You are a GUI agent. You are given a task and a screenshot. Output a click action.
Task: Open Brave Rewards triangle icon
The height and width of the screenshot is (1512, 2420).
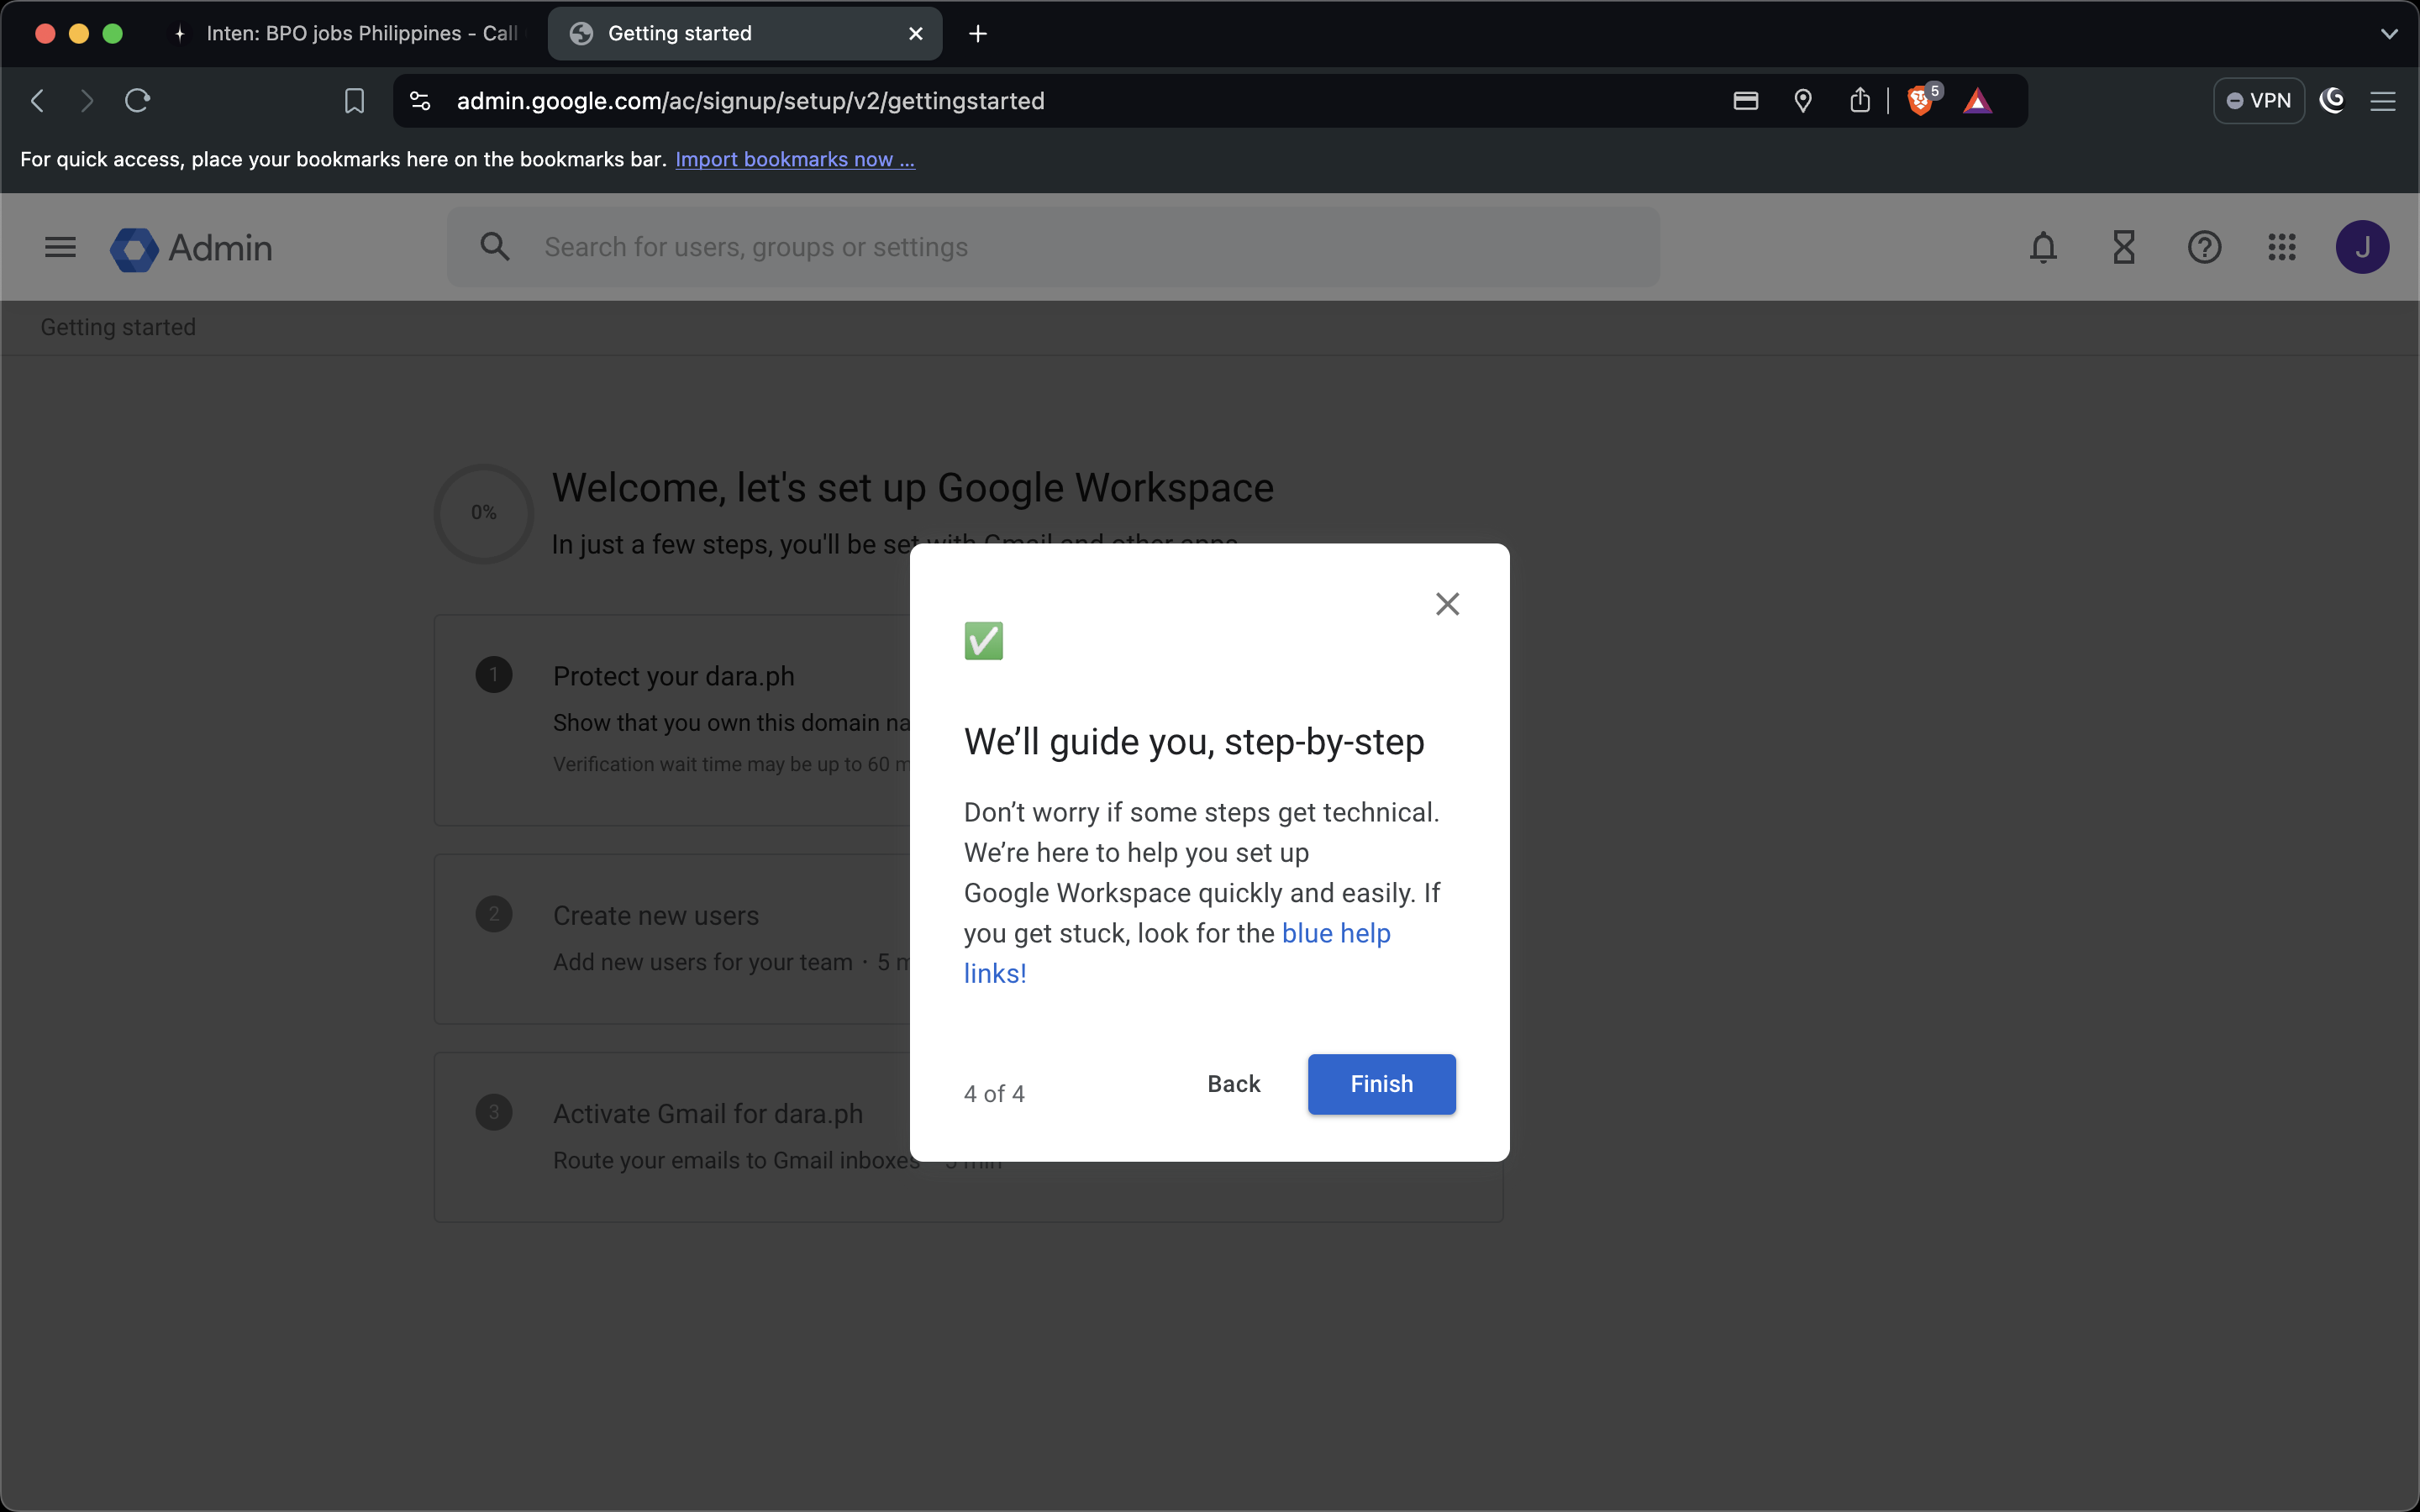[1977, 101]
